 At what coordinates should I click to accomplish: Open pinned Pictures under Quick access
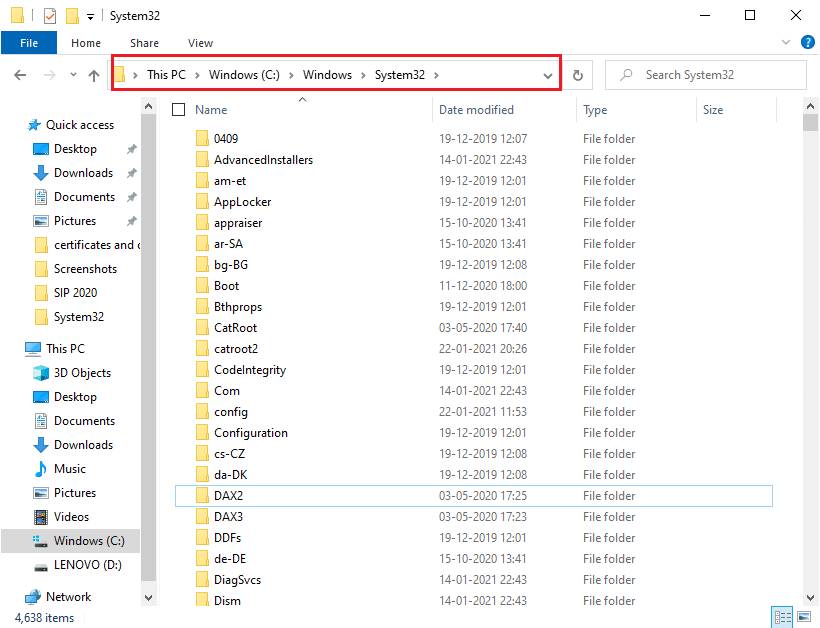[x=75, y=221]
